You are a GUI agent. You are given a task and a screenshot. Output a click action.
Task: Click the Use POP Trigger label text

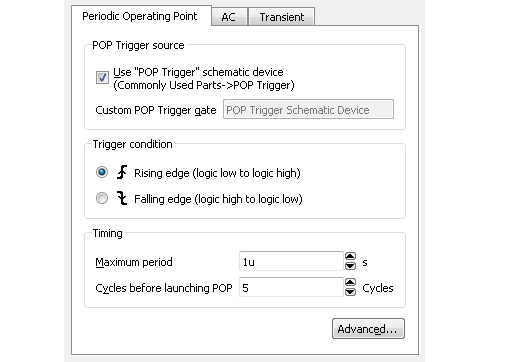[x=204, y=78]
